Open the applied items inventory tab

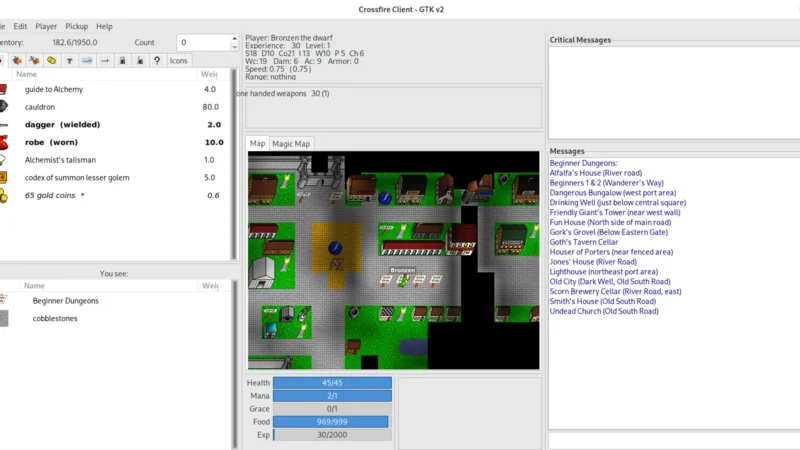tap(17, 61)
